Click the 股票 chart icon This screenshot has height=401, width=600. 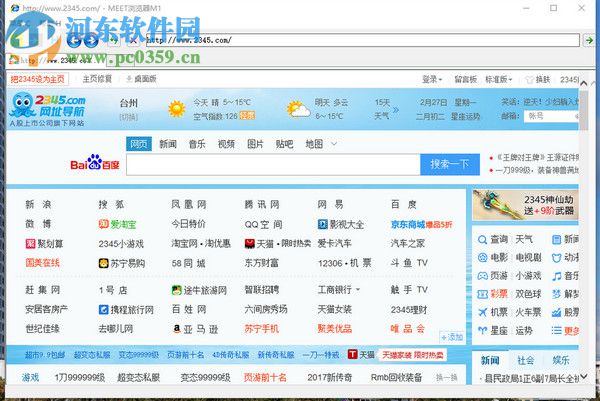pos(556,312)
